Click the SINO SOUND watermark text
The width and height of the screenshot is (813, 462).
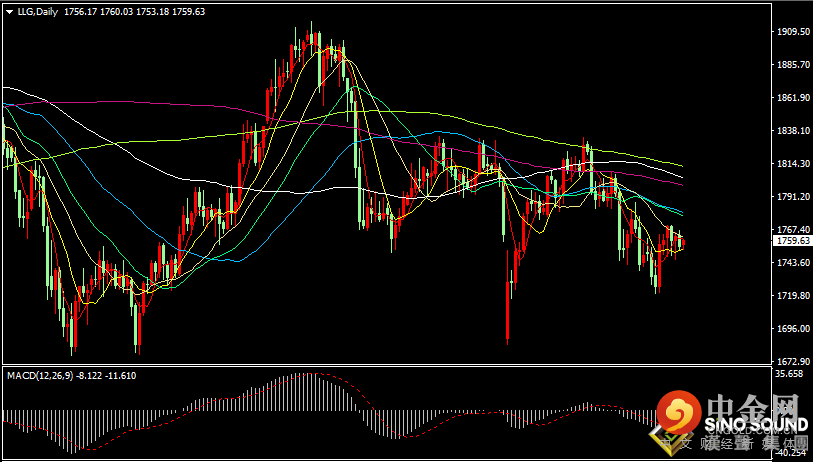pos(757,425)
